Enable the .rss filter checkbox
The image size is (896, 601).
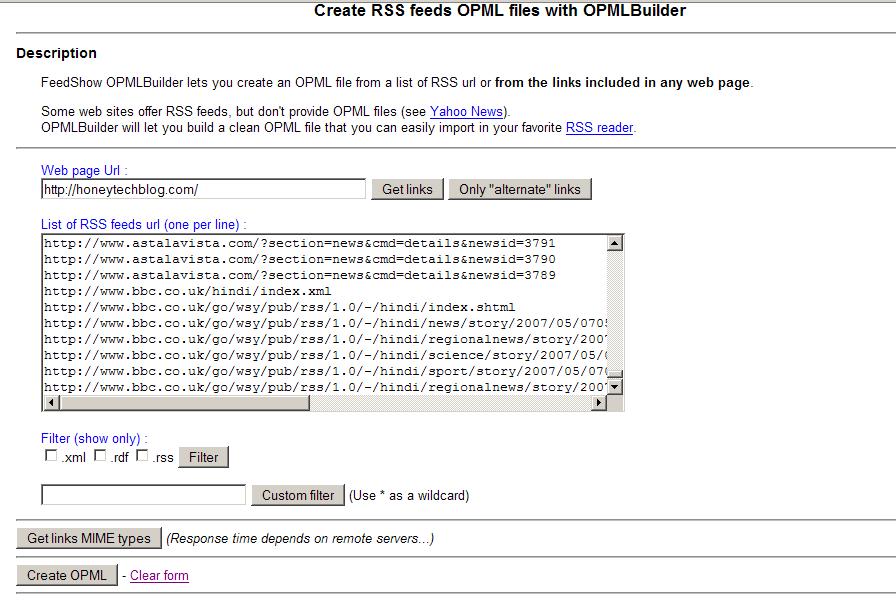(x=142, y=455)
